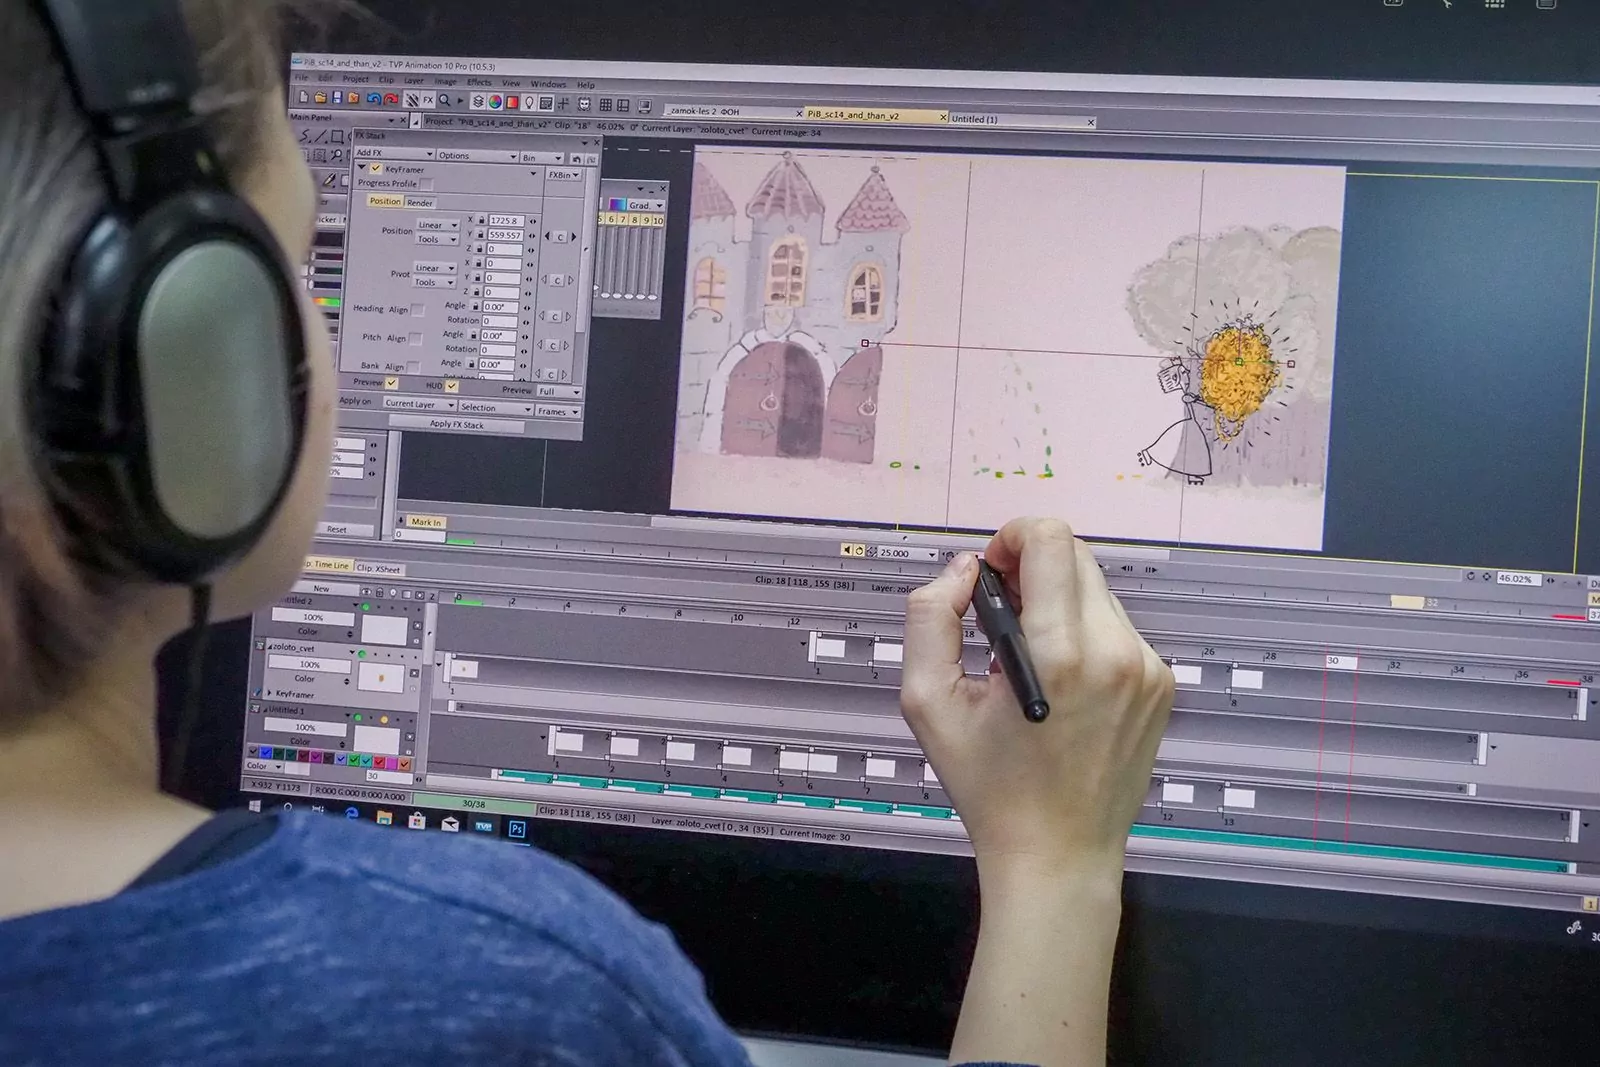Open the Add FX dropdown
The width and height of the screenshot is (1600, 1067).
pos(394,153)
